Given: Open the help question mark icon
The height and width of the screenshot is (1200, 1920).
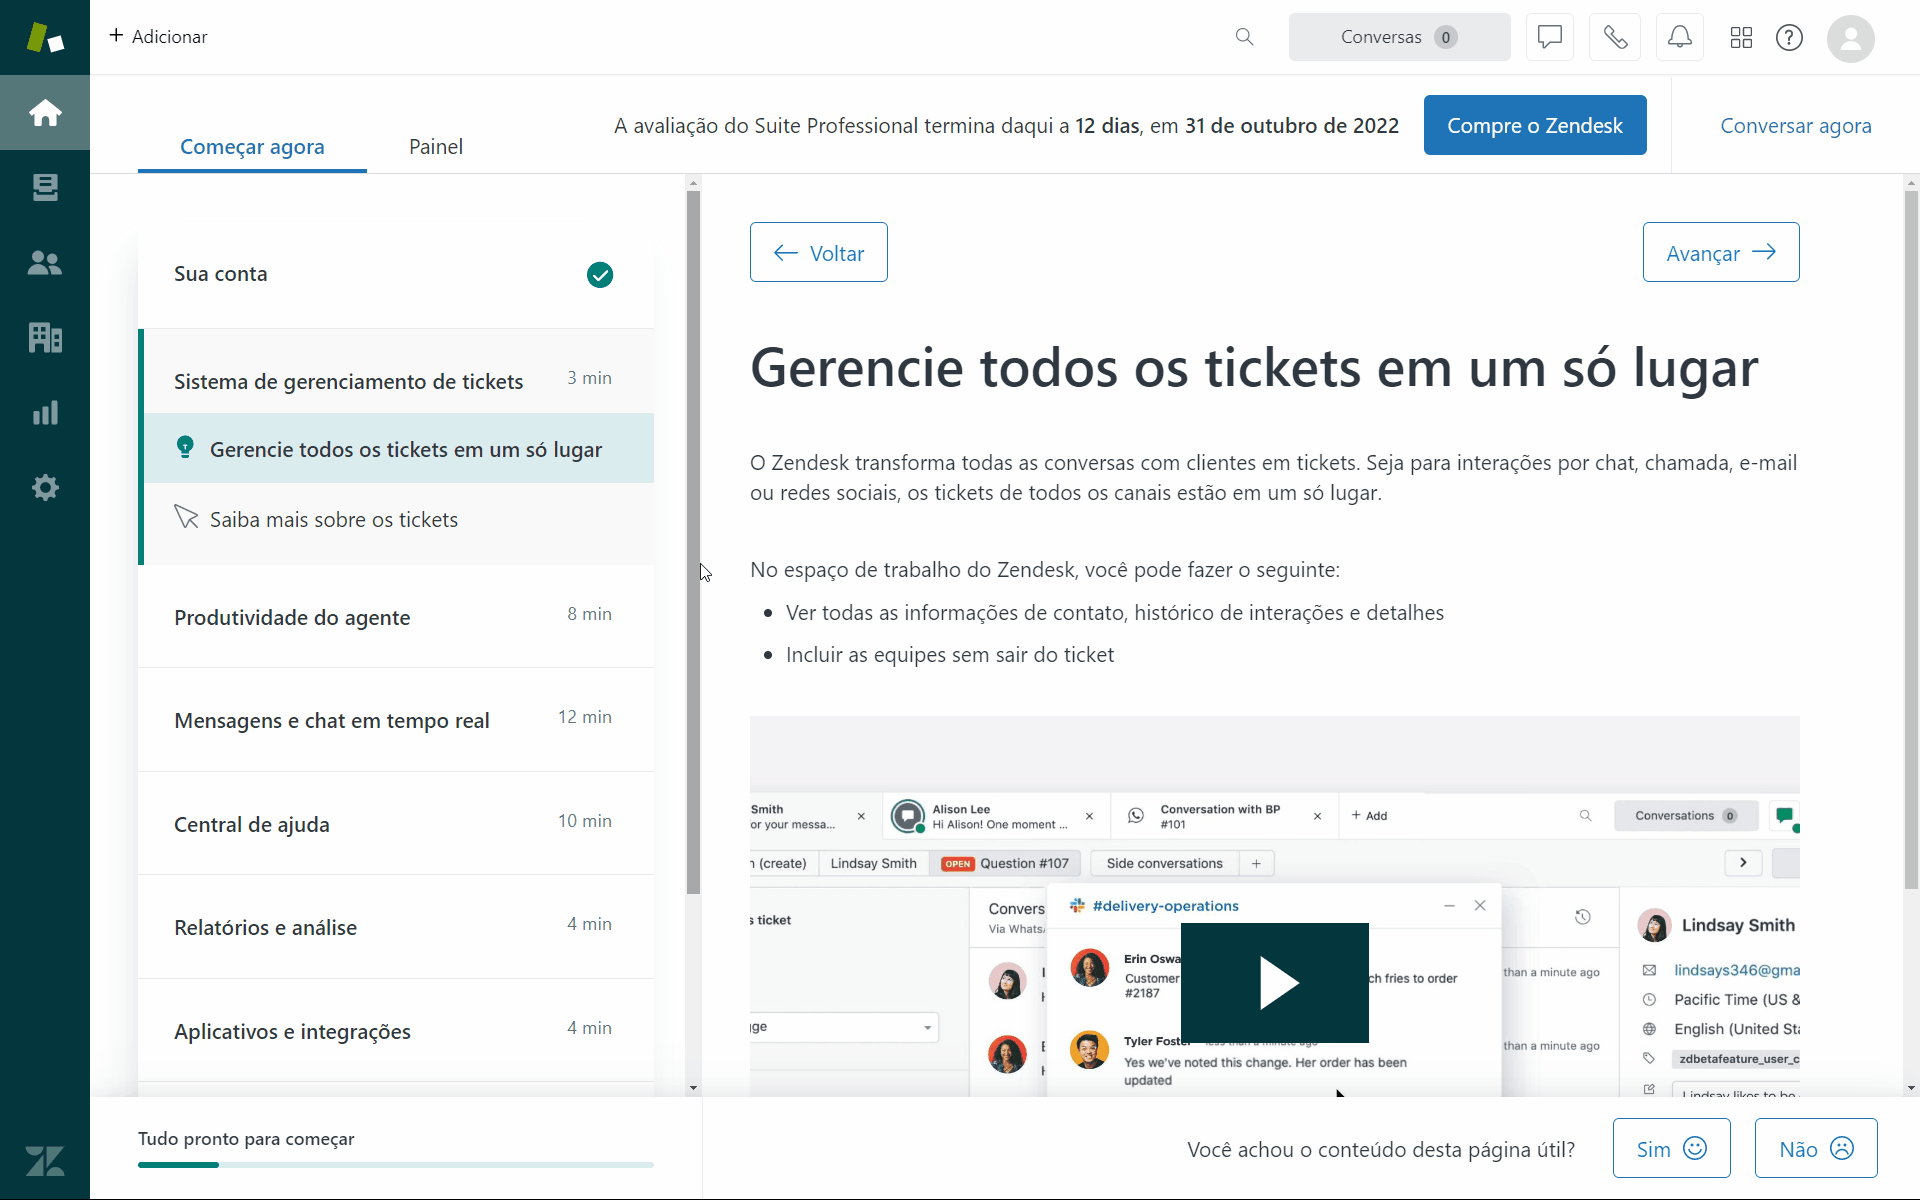Looking at the screenshot, I should (1789, 37).
